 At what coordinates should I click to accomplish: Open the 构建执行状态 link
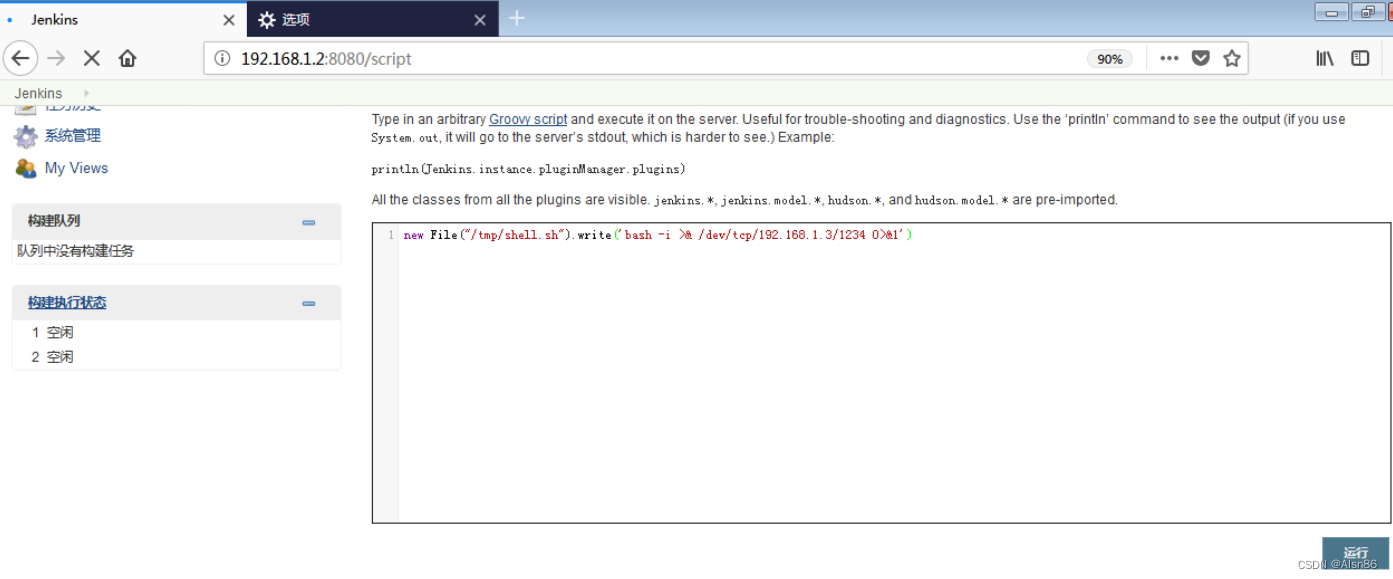67,303
